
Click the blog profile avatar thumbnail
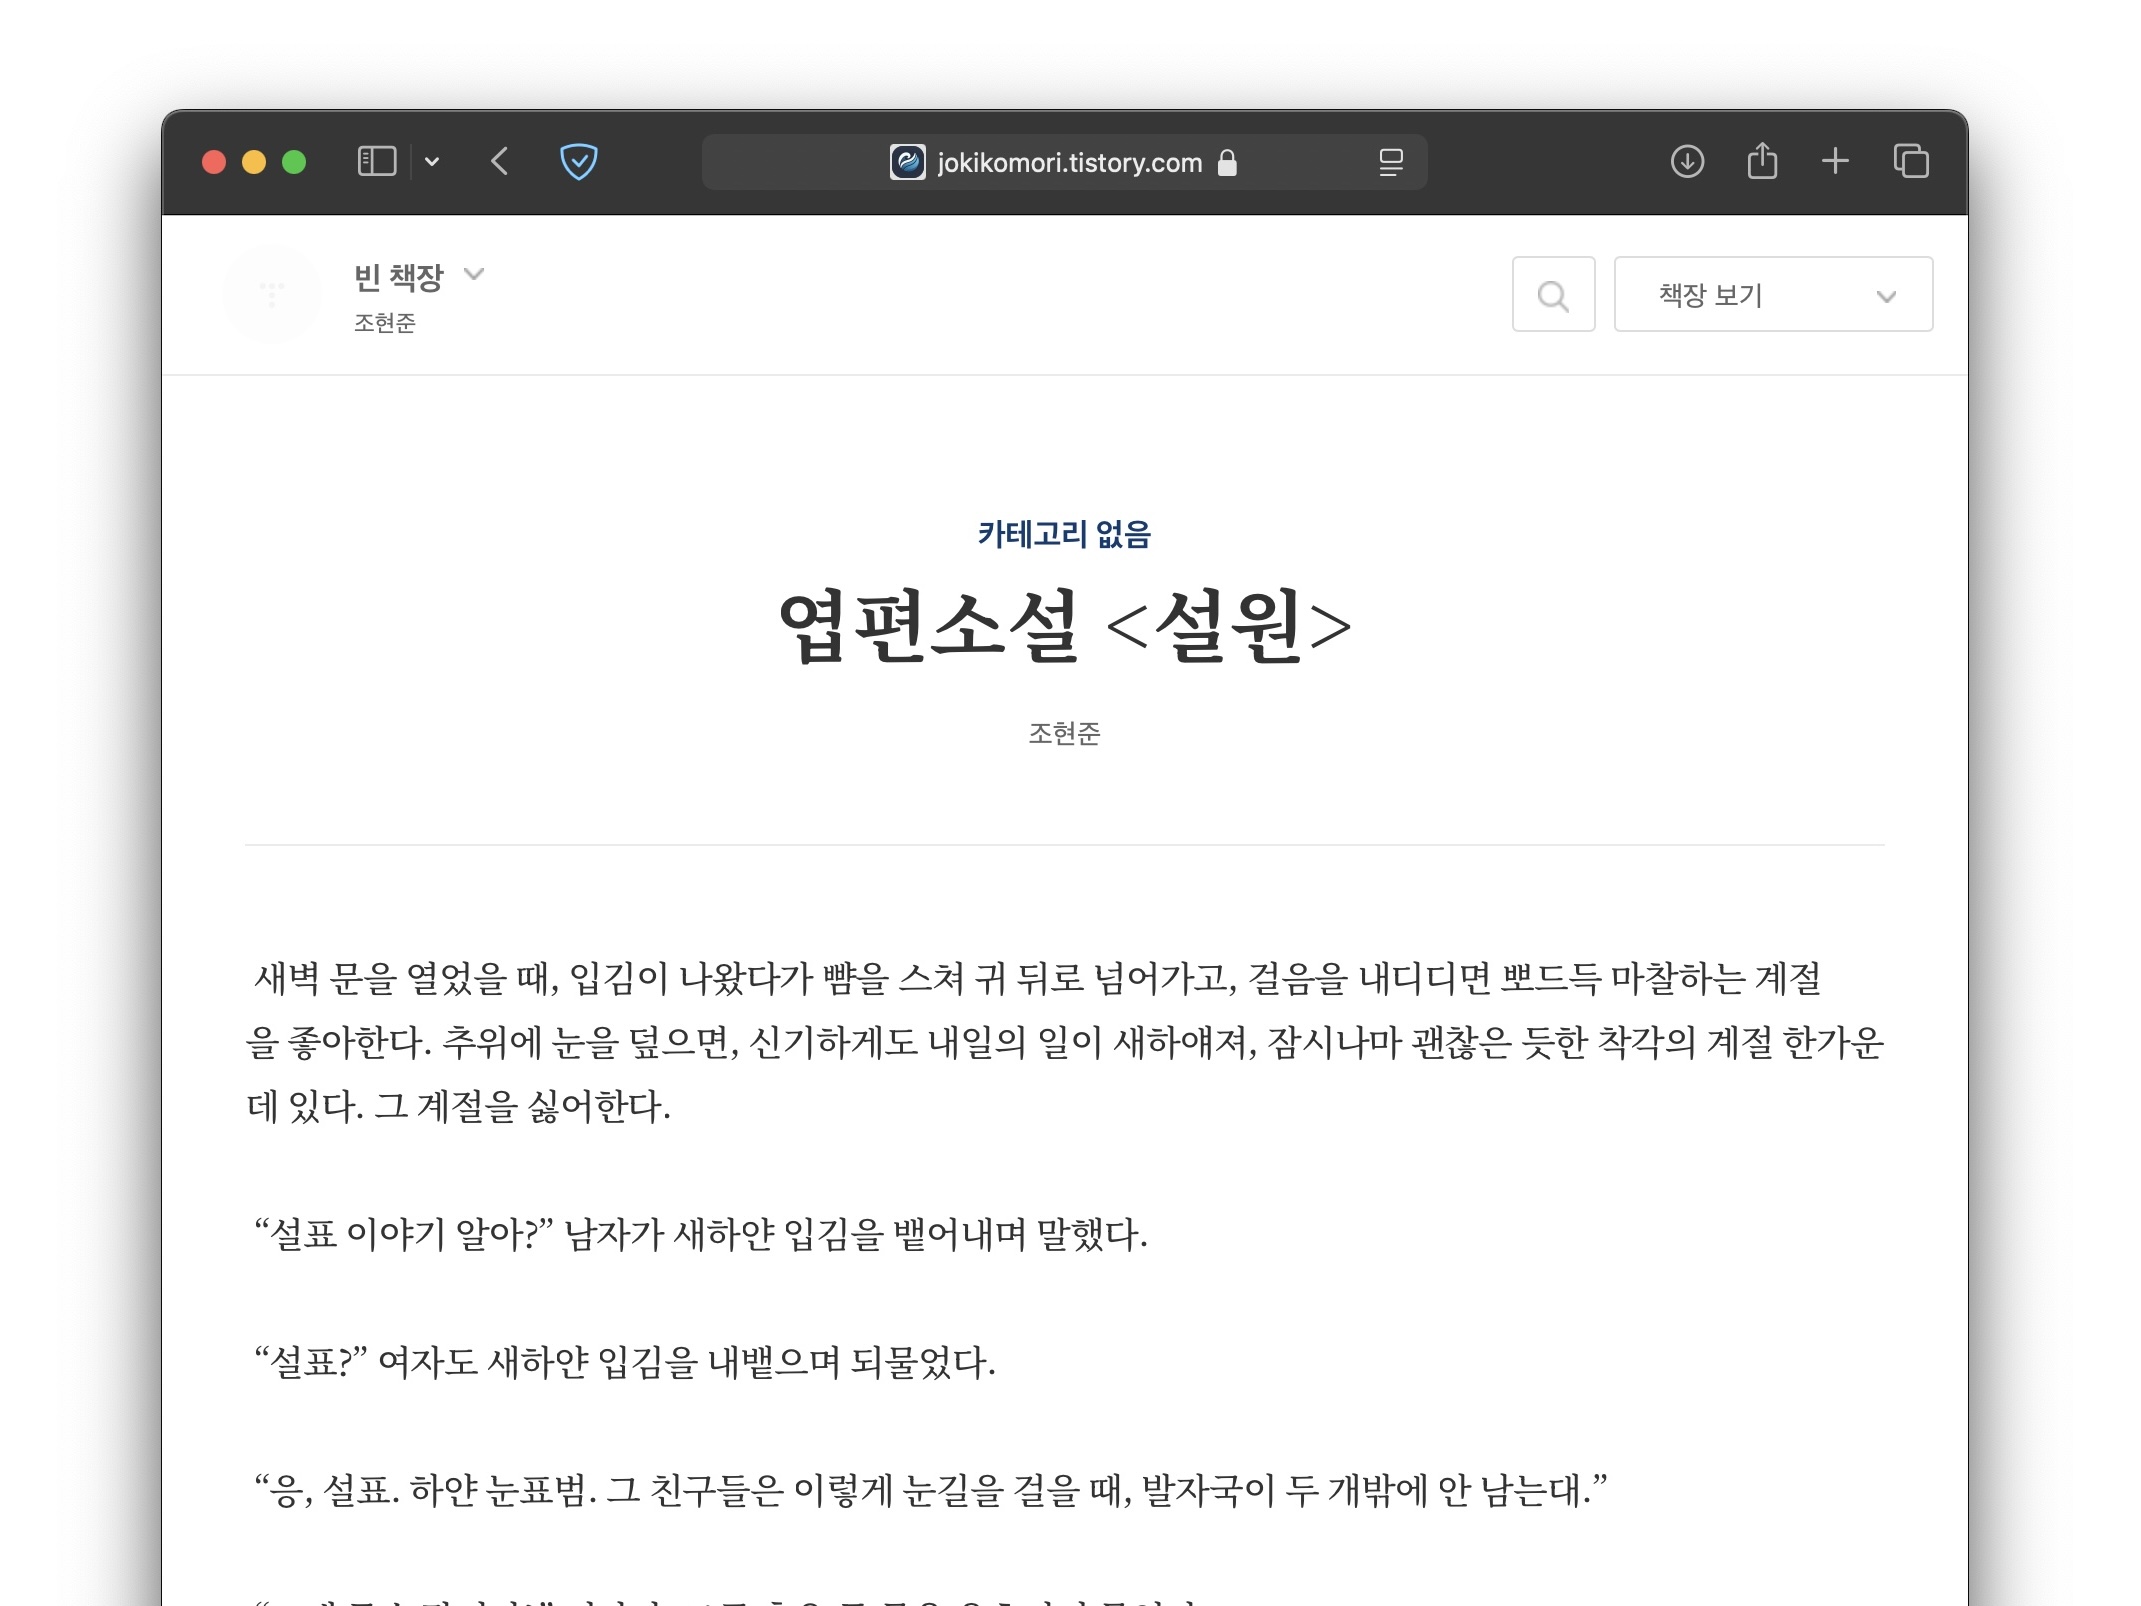pos(272,294)
